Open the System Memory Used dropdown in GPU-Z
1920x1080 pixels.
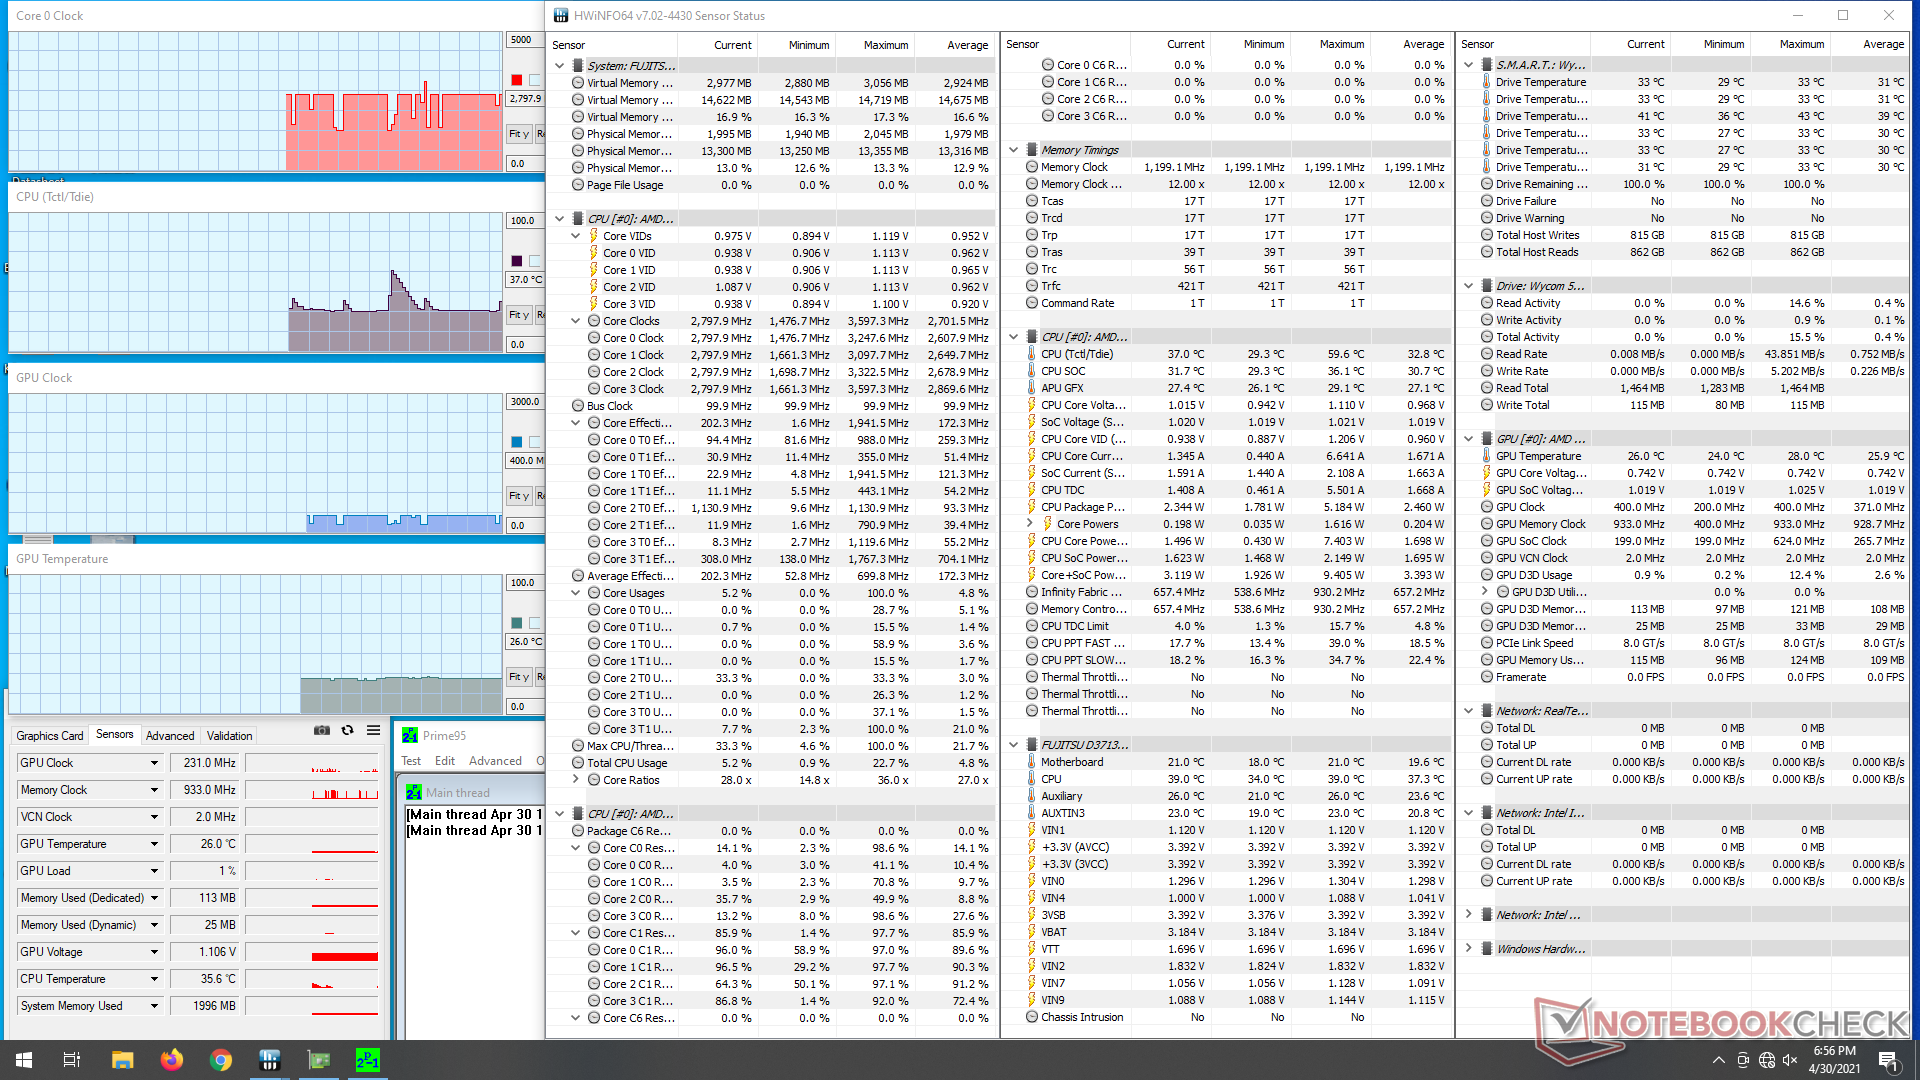coord(154,1006)
